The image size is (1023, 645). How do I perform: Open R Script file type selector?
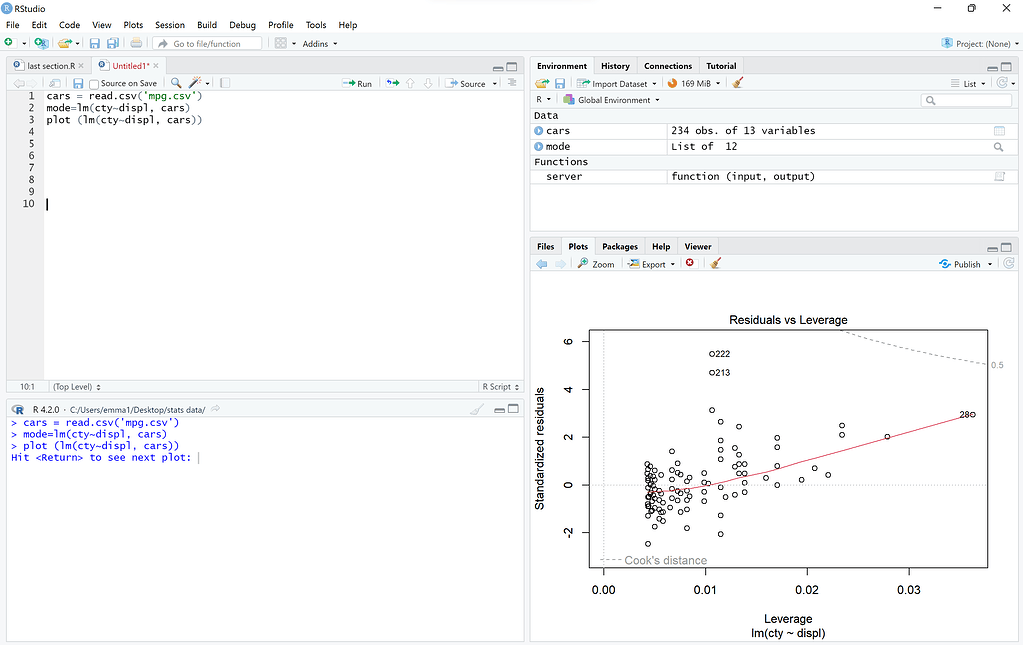500,387
